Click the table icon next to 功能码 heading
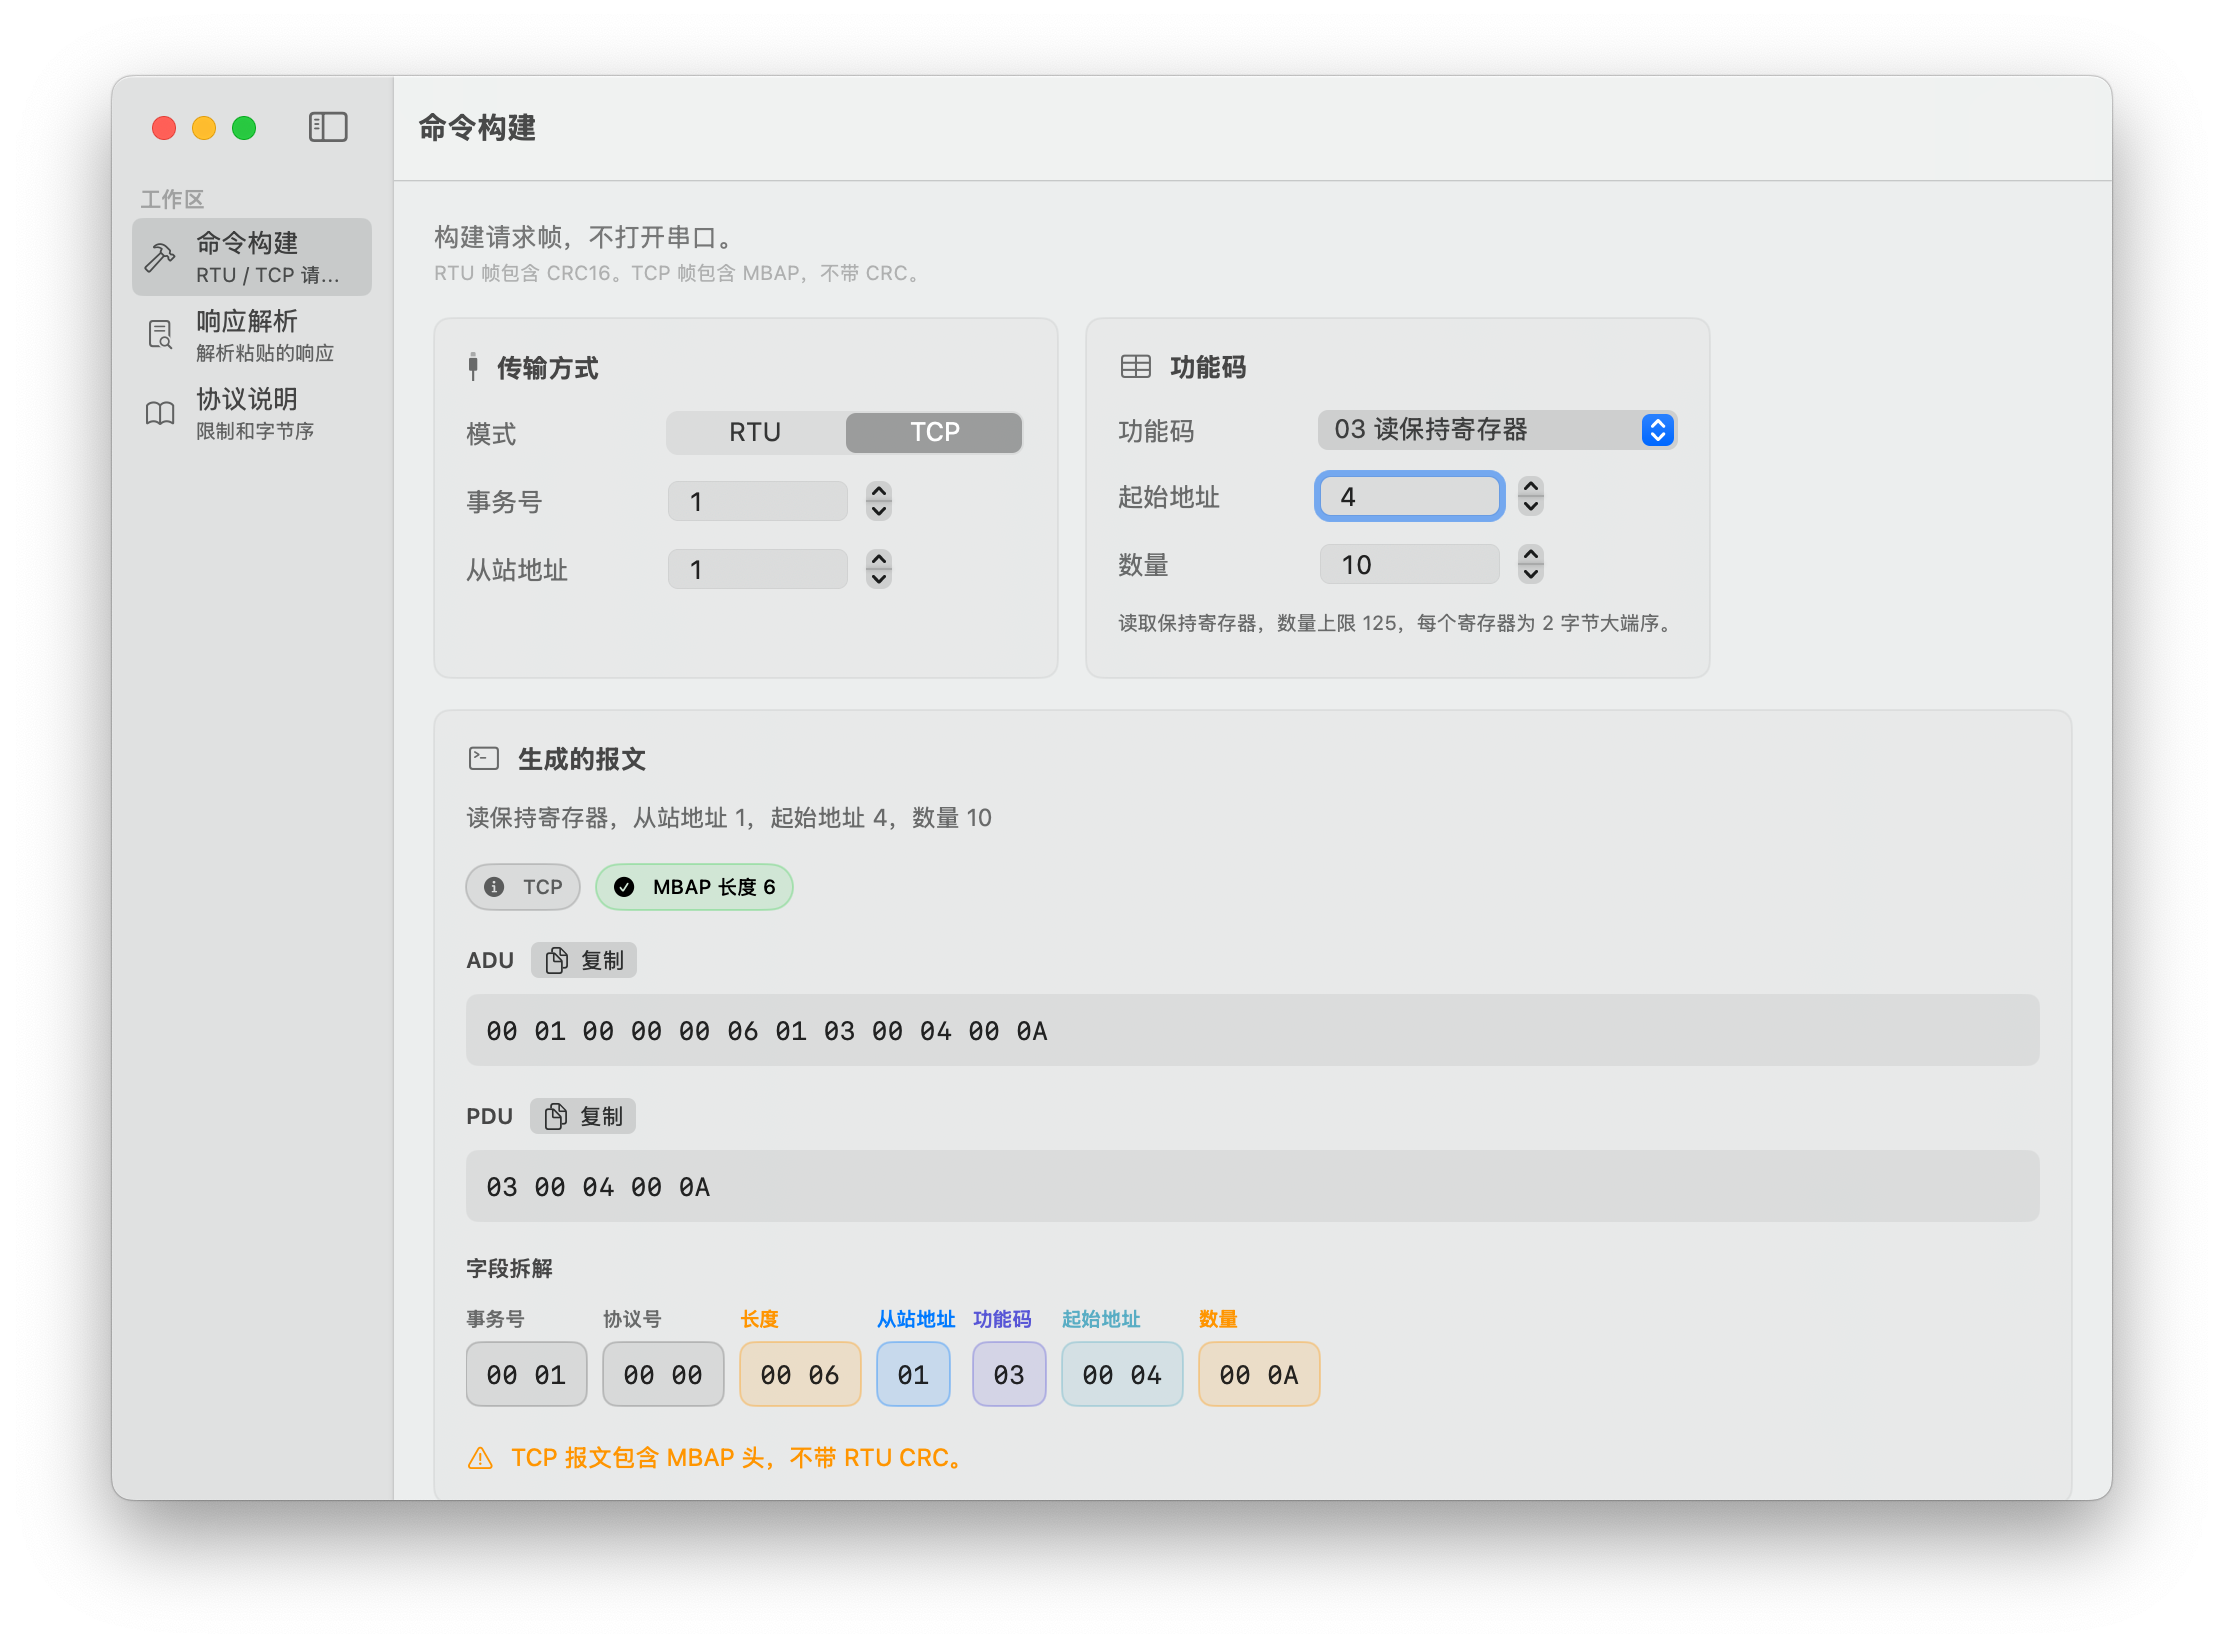The image size is (2224, 1648). (1135, 367)
